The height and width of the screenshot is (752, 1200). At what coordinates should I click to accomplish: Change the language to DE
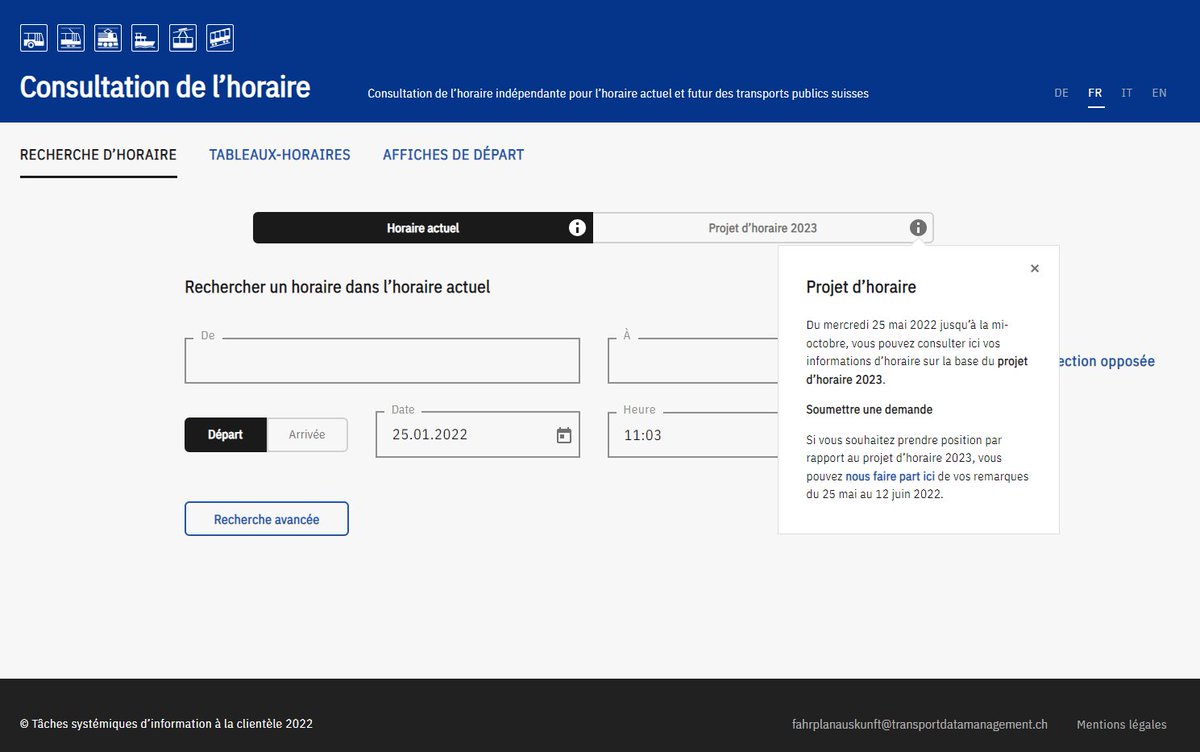(1061, 93)
